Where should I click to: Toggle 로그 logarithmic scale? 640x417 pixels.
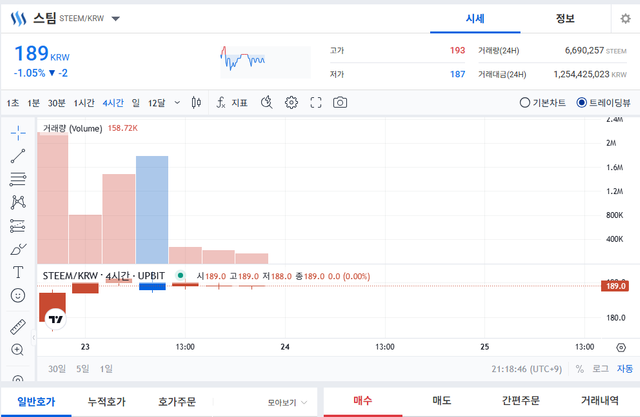600,369
